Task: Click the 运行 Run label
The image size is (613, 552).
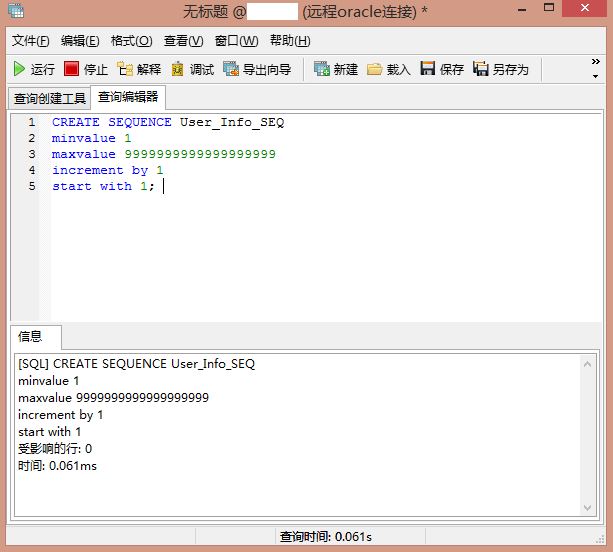Action: [x=43, y=70]
